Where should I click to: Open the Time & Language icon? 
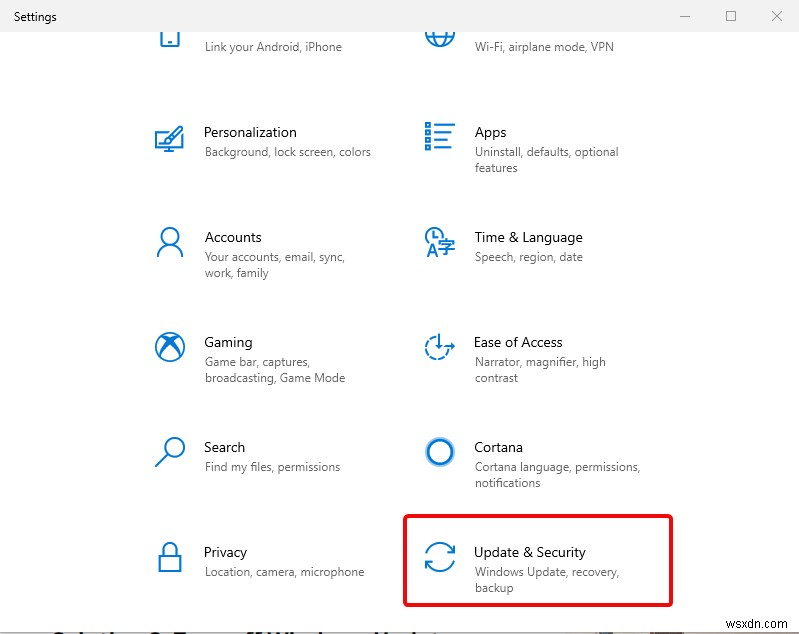[x=440, y=242]
